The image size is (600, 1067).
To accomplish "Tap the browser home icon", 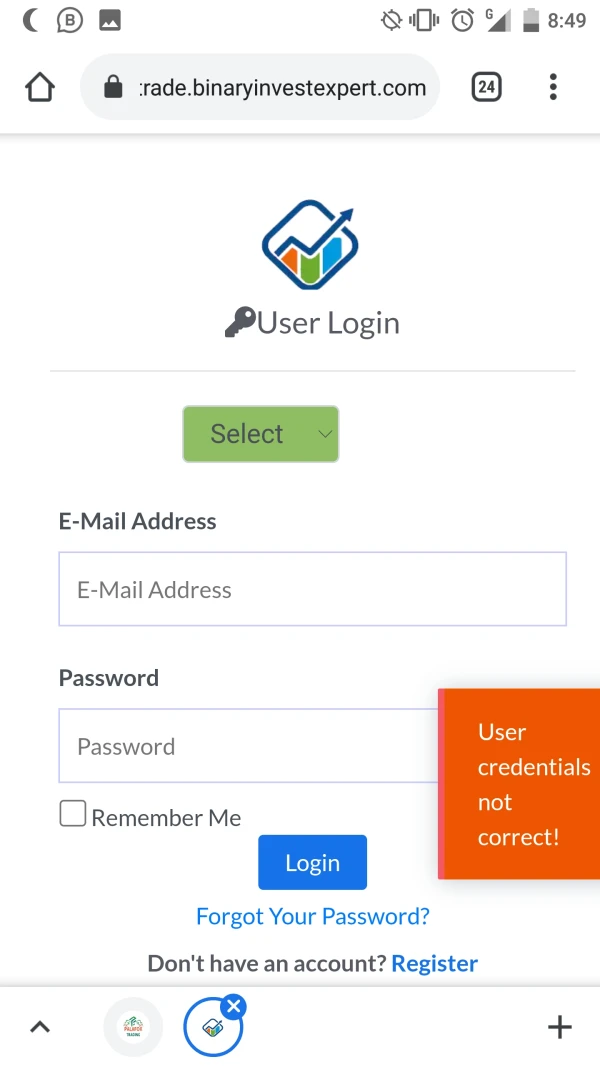I will 40,88.
